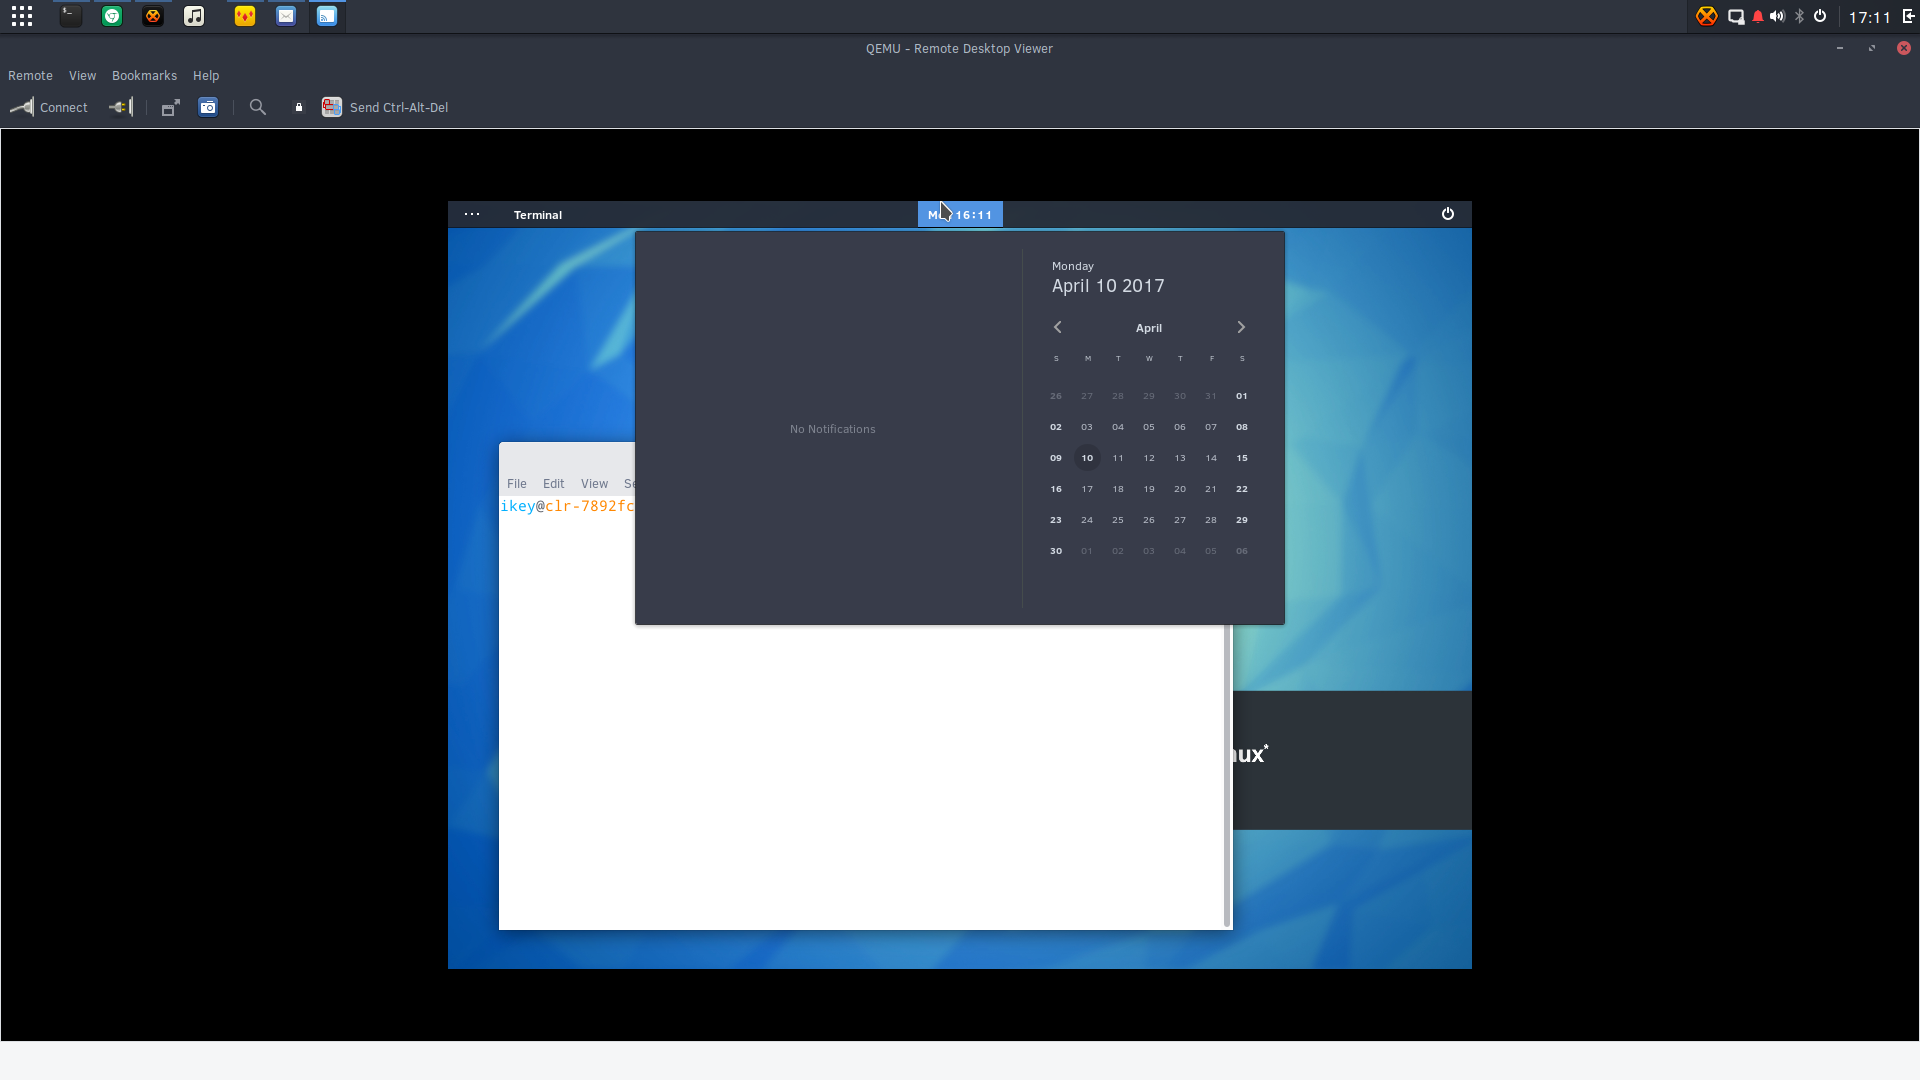1920x1080 pixels.
Task: Click the screen lock tray icon
Action: pyautogui.click(x=1736, y=16)
